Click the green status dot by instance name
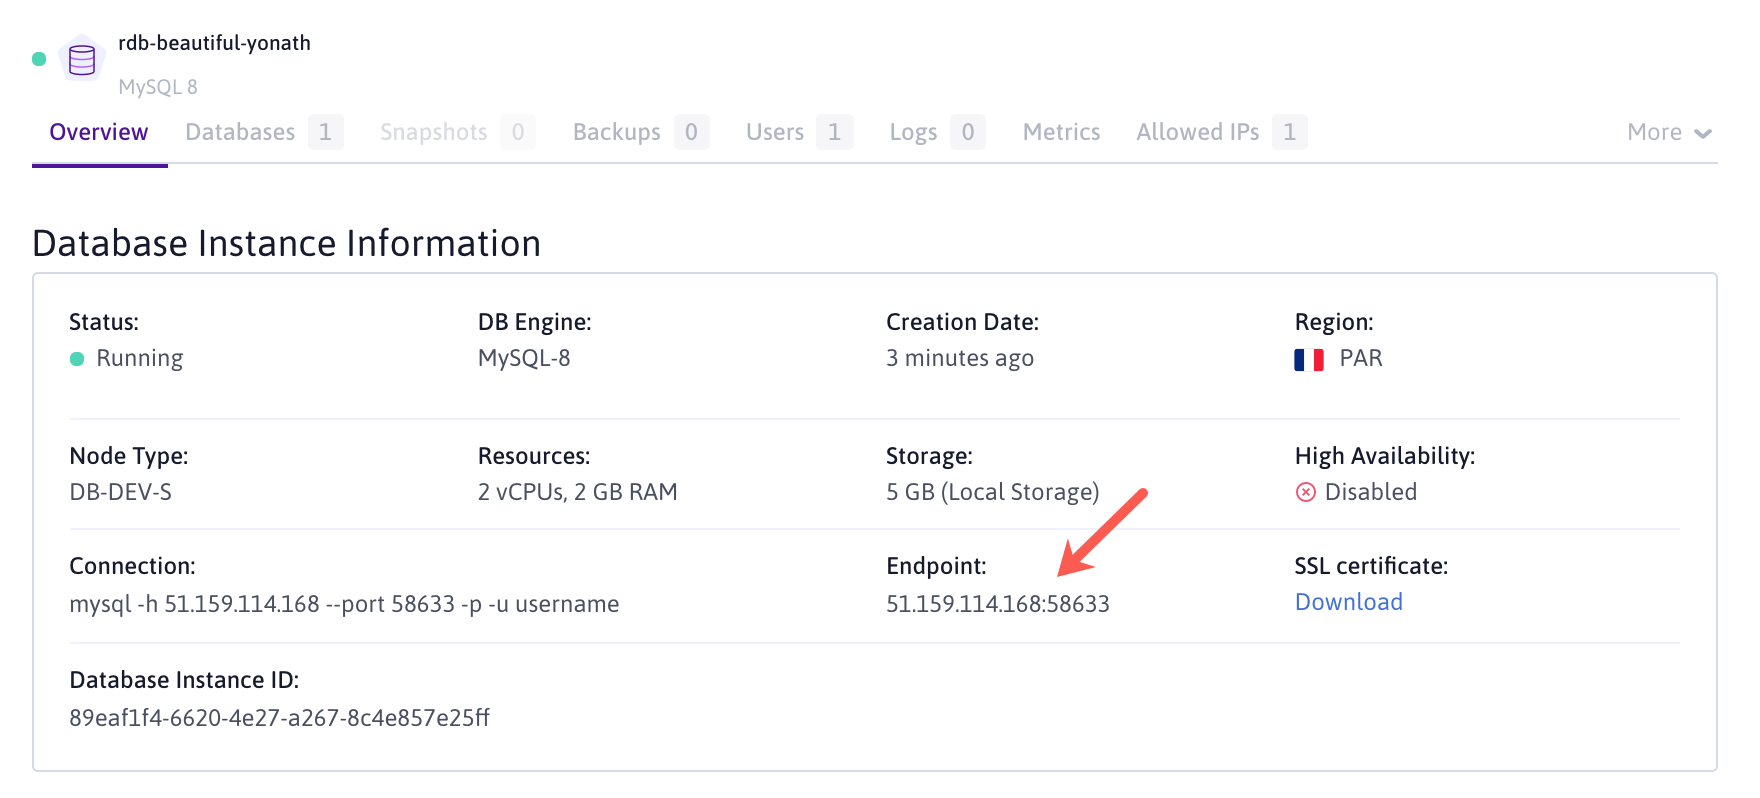The image size is (1760, 798). (x=39, y=59)
